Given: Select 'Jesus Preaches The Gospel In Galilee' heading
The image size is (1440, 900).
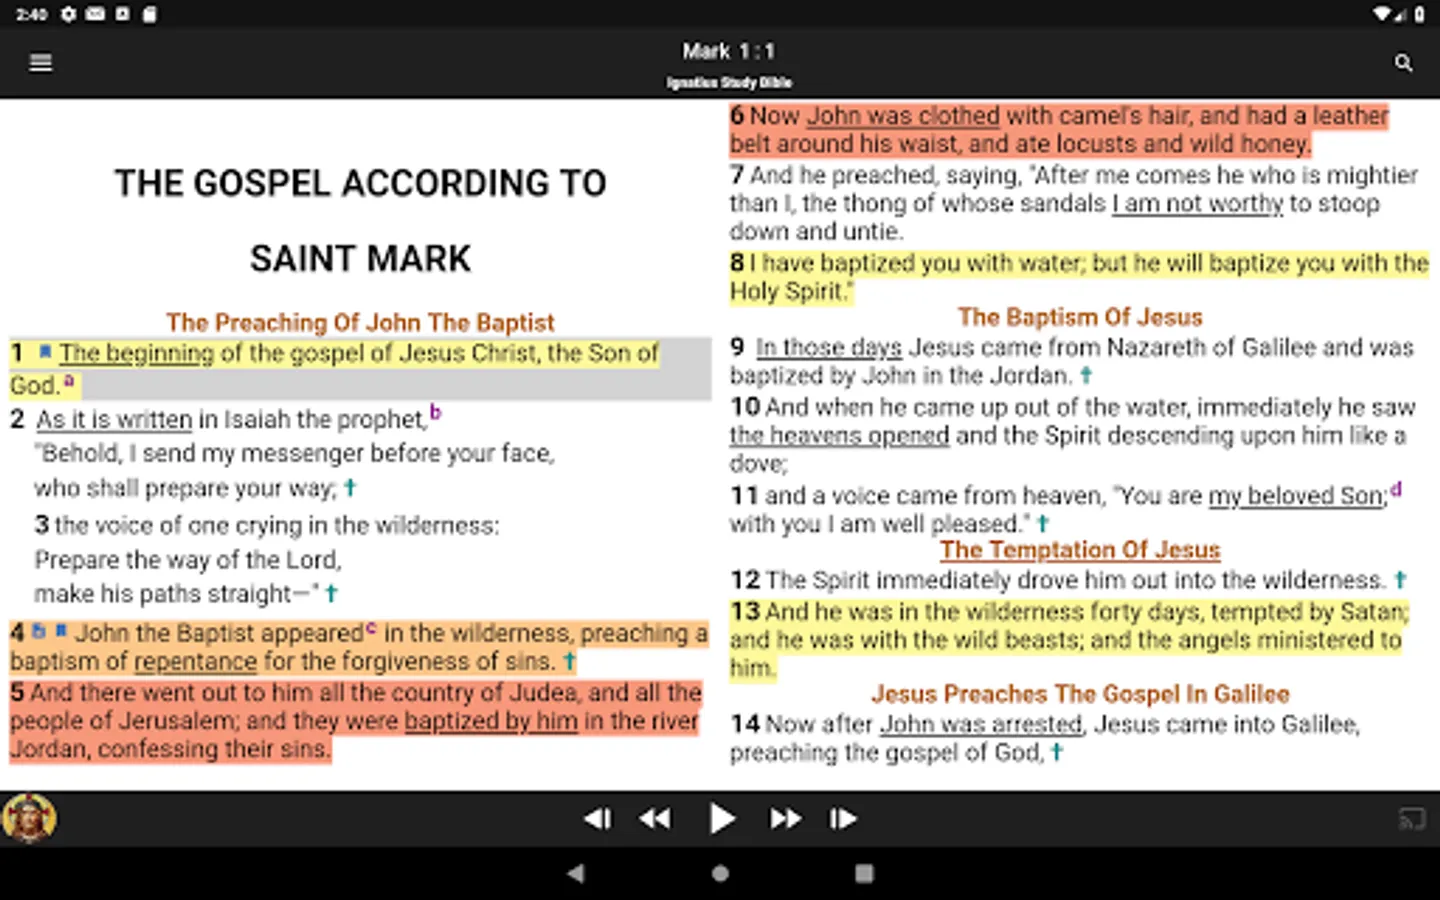Looking at the screenshot, I should (x=1080, y=694).
